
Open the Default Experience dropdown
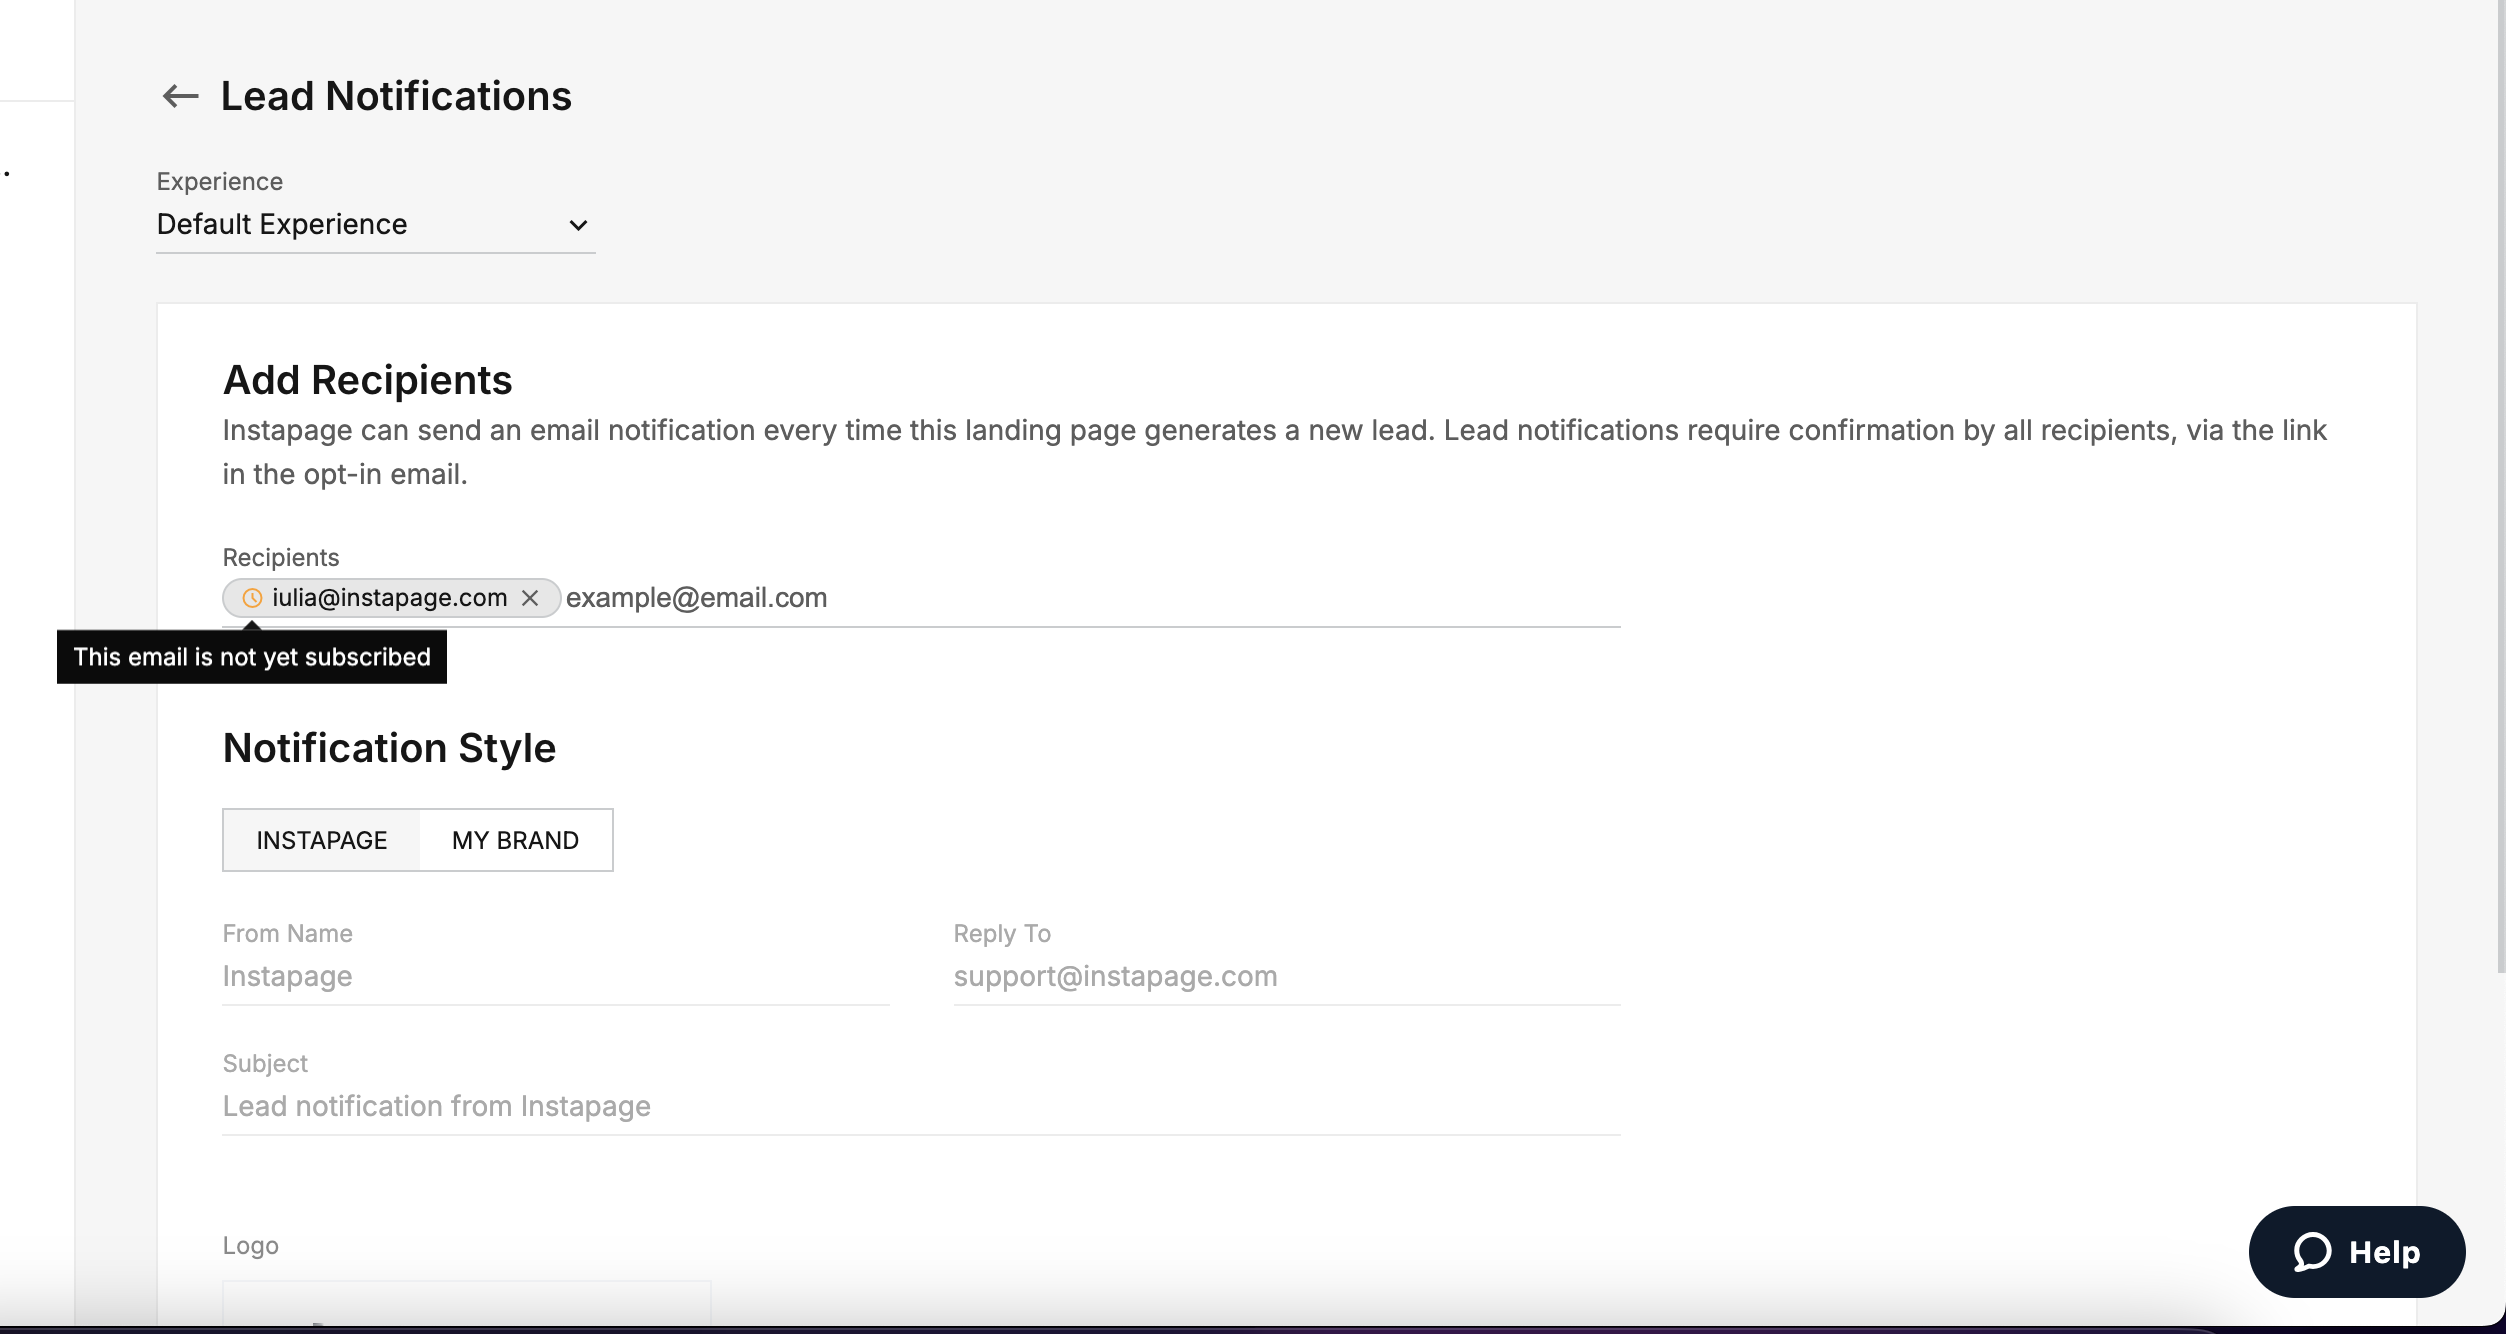[375, 225]
